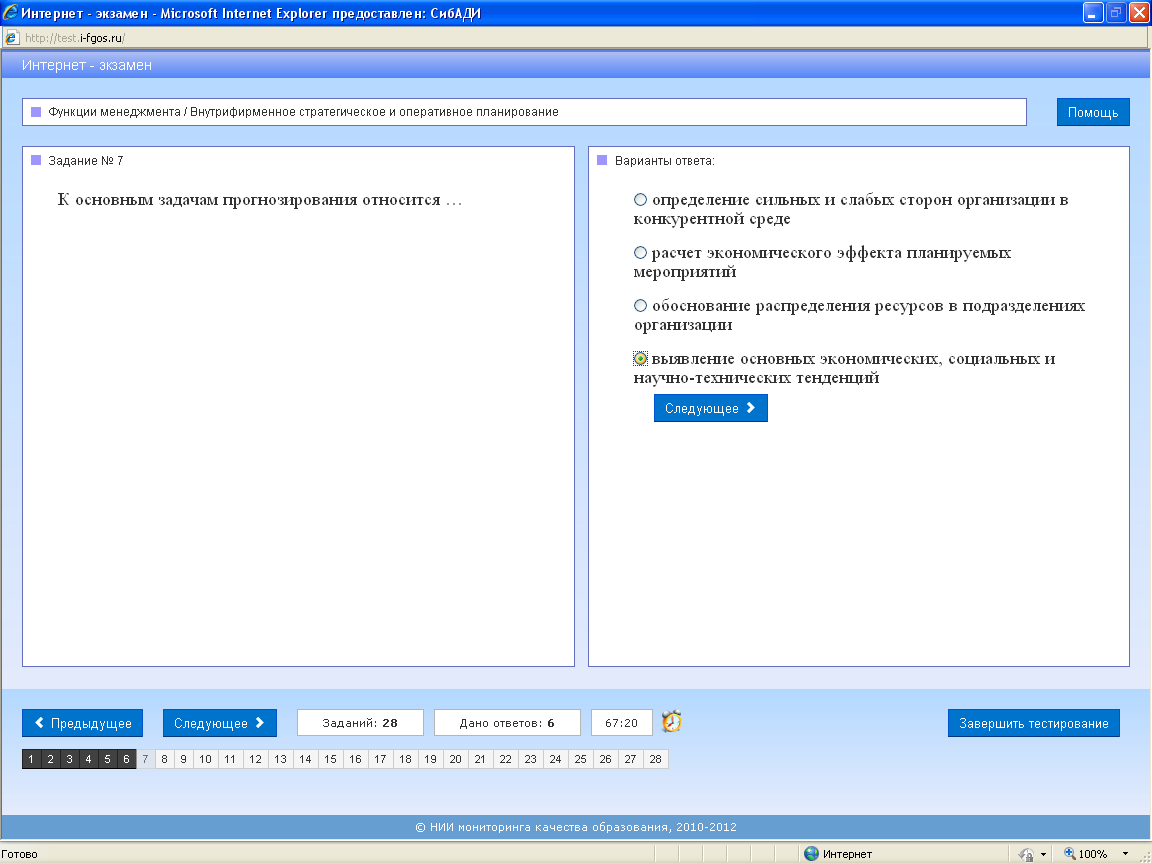Jump to question 11 in navigator

(x=230, y=759)
